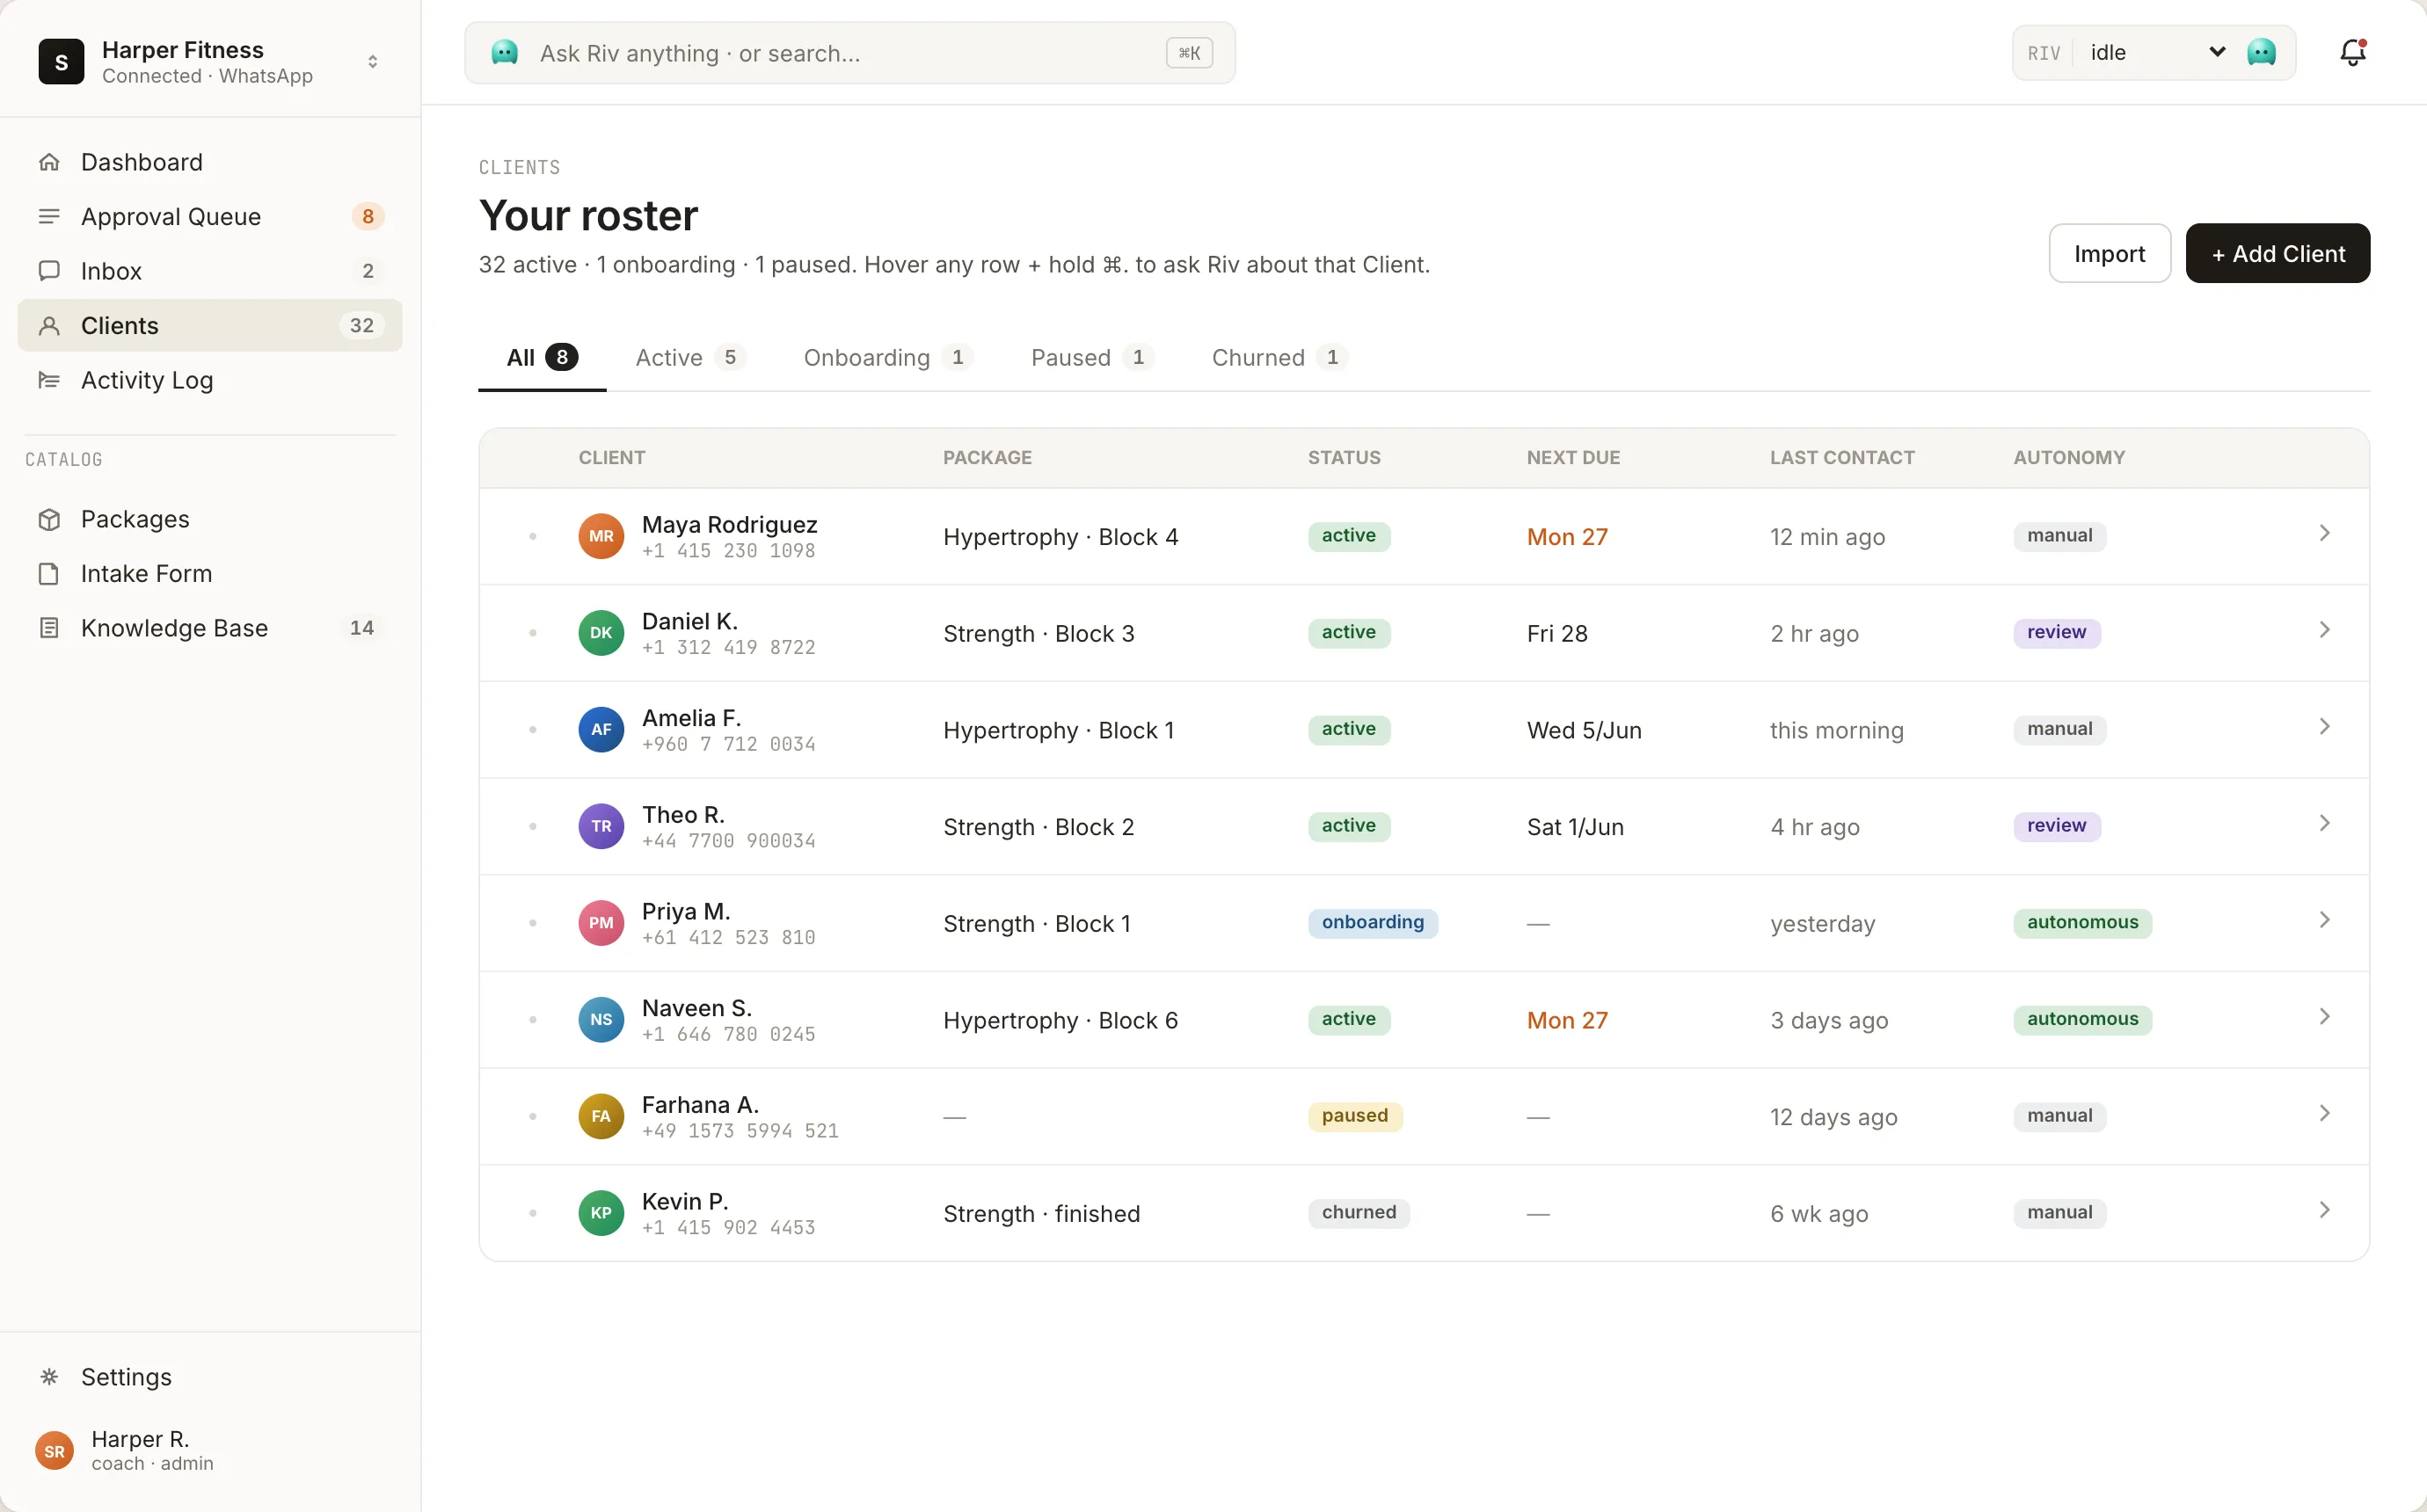Open Dashboard in sidebar
The width and height of the screenshot is (2427, 1512).
tap(210, 162)
